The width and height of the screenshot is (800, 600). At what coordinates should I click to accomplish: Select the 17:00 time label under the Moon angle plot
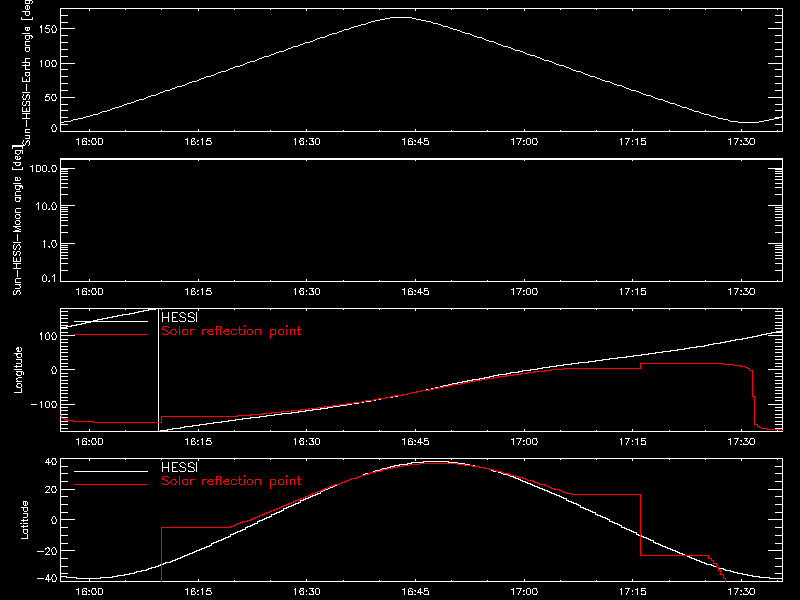(x=524, y=292)
